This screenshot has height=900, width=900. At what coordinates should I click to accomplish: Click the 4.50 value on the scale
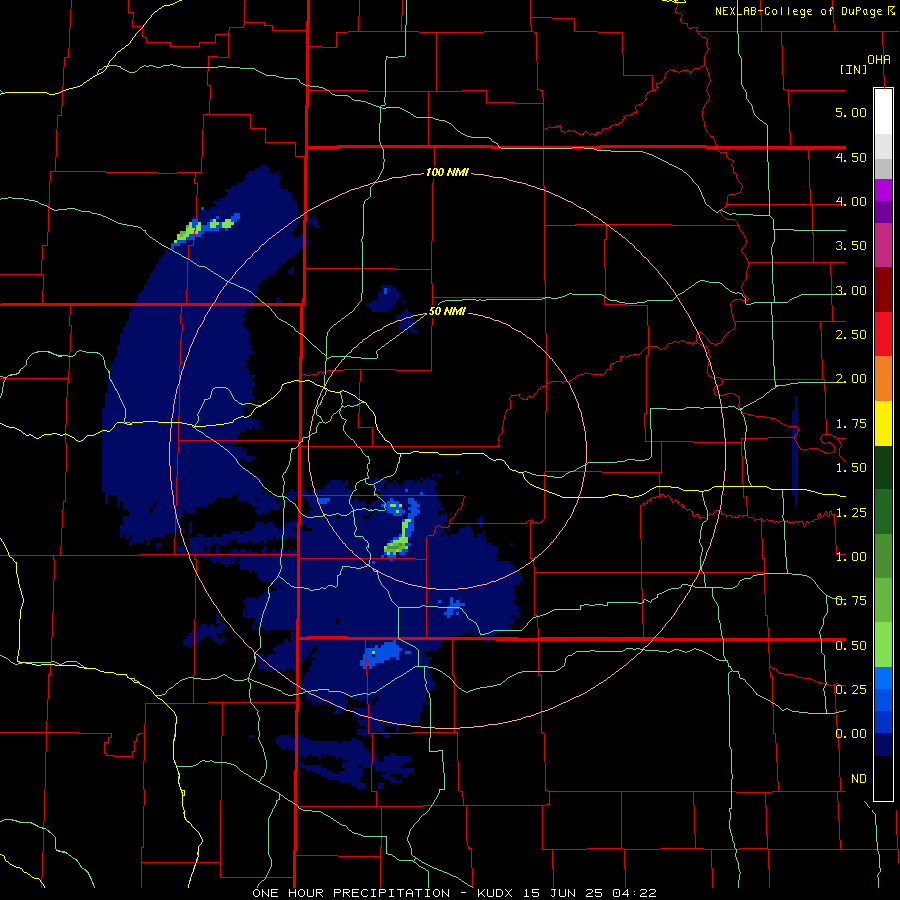pyautogui.click(x=851, y=157)
